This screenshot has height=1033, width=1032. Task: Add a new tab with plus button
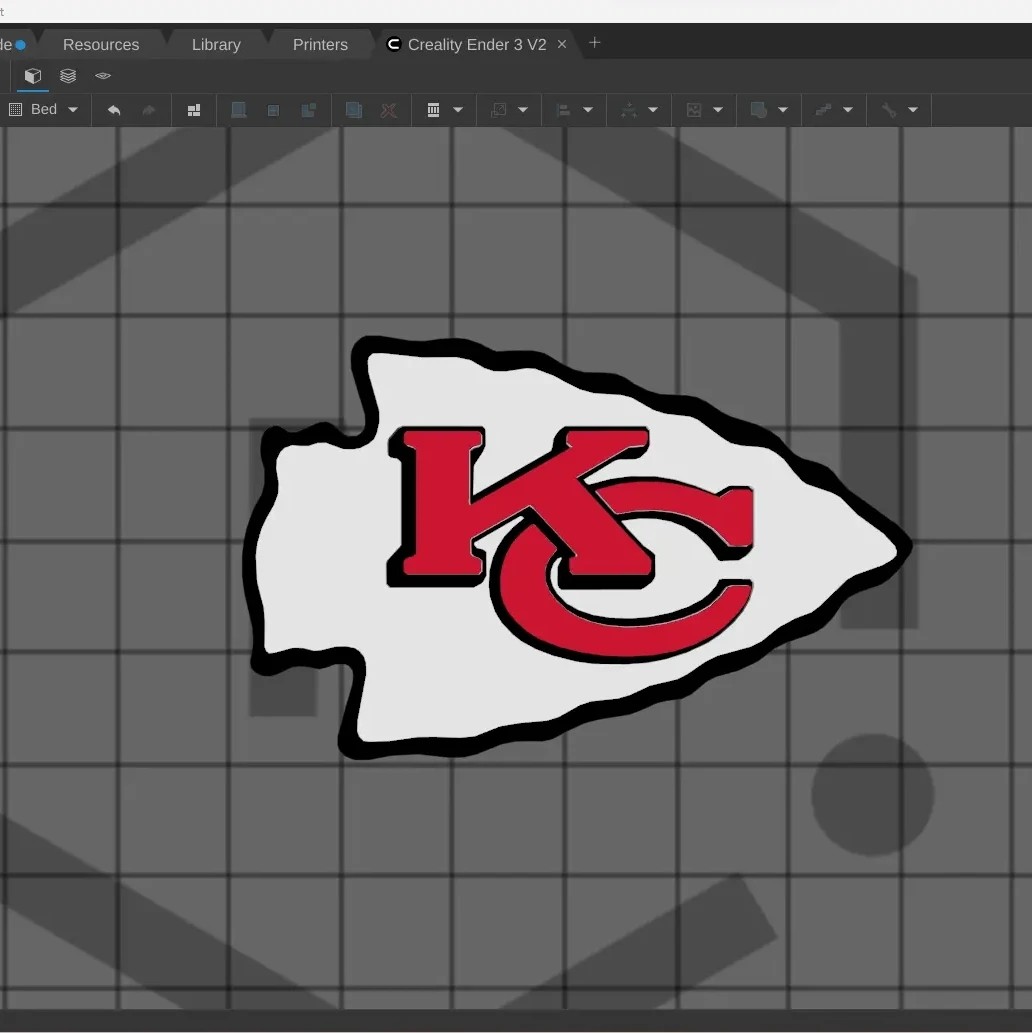click(x=595, y=43)
